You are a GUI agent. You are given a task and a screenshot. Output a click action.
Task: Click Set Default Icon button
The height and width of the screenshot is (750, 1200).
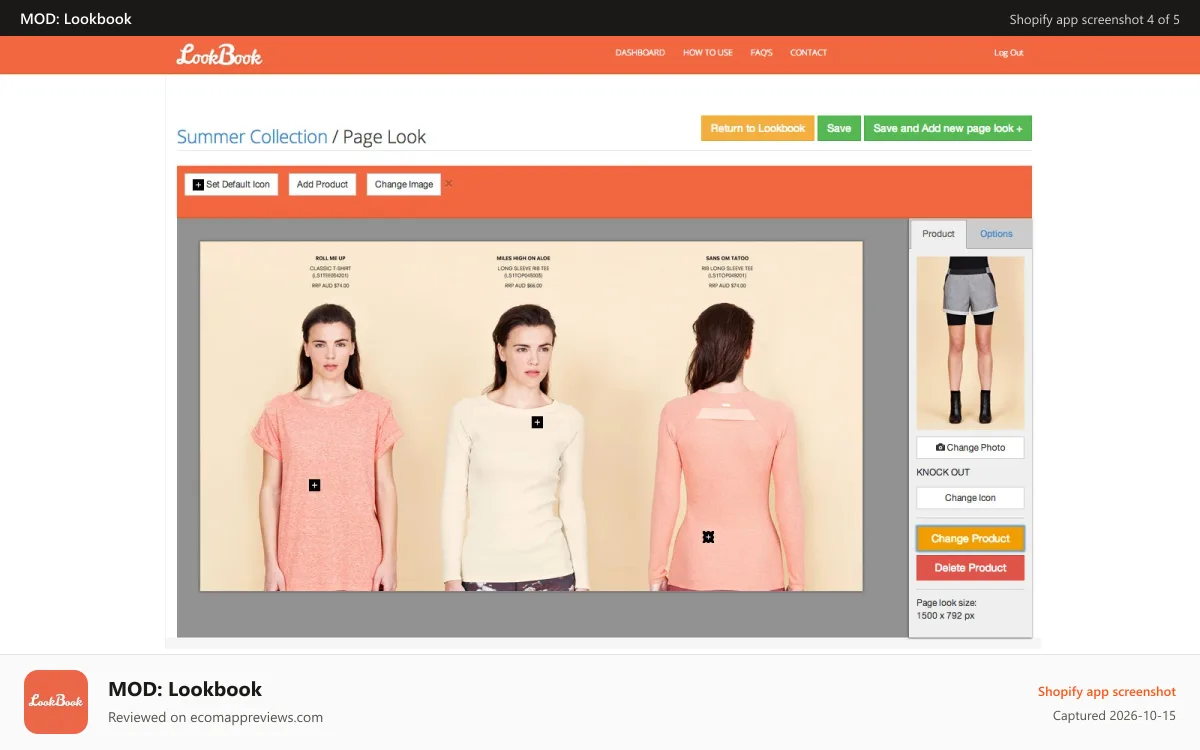point(231,184)
